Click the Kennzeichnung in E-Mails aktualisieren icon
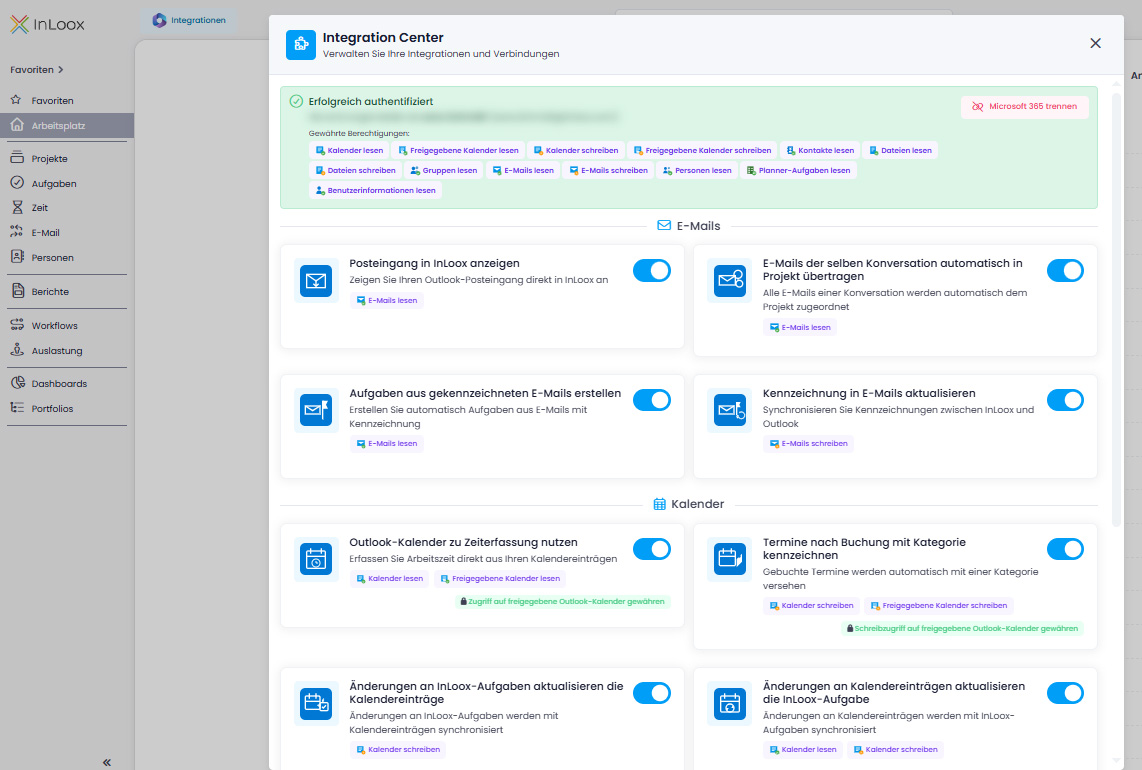 (x=729, y=410)
